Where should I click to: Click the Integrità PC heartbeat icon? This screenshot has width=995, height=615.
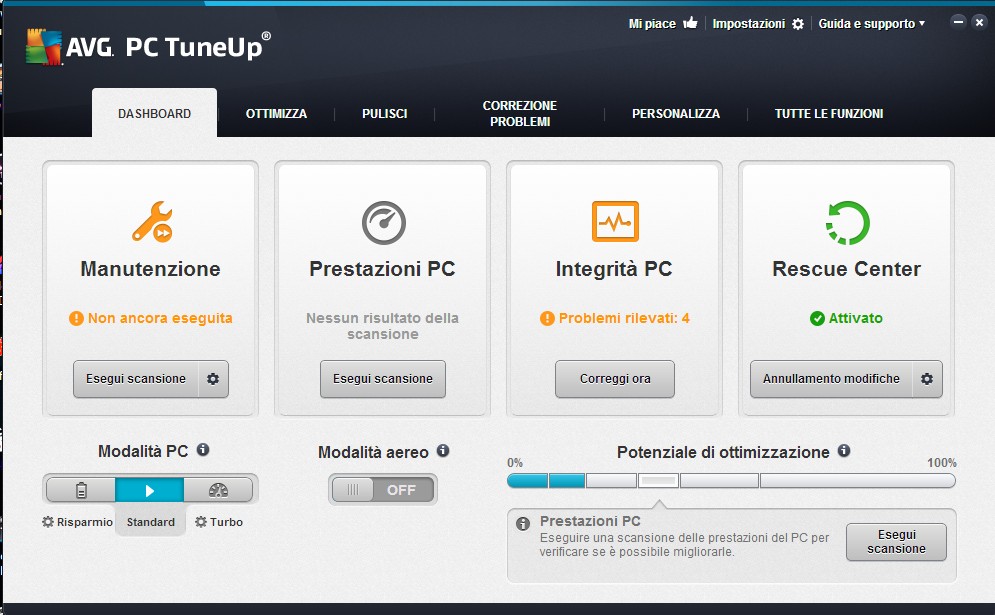click(615, 221)
